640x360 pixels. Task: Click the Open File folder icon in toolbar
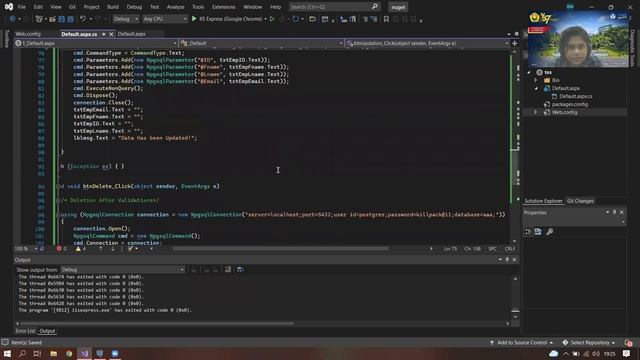pos(52,19)
